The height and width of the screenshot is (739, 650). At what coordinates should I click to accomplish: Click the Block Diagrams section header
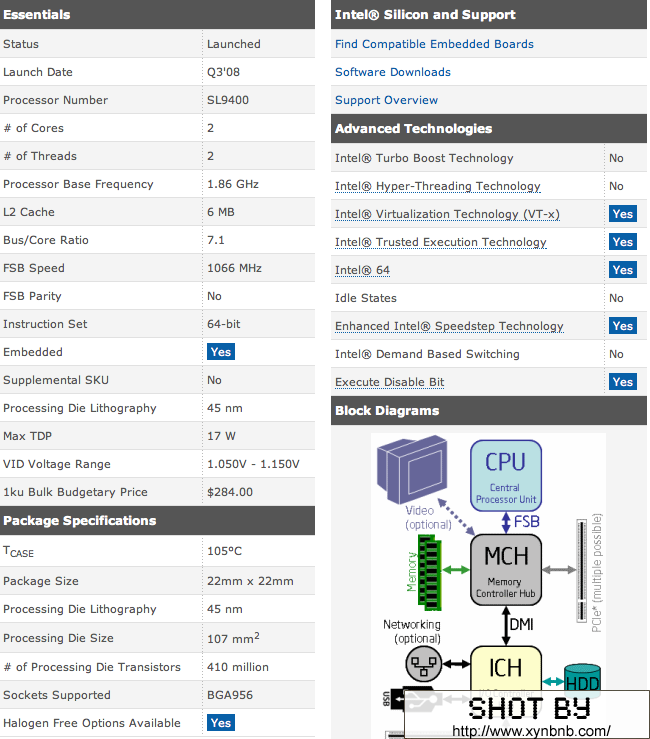[489, 411]
